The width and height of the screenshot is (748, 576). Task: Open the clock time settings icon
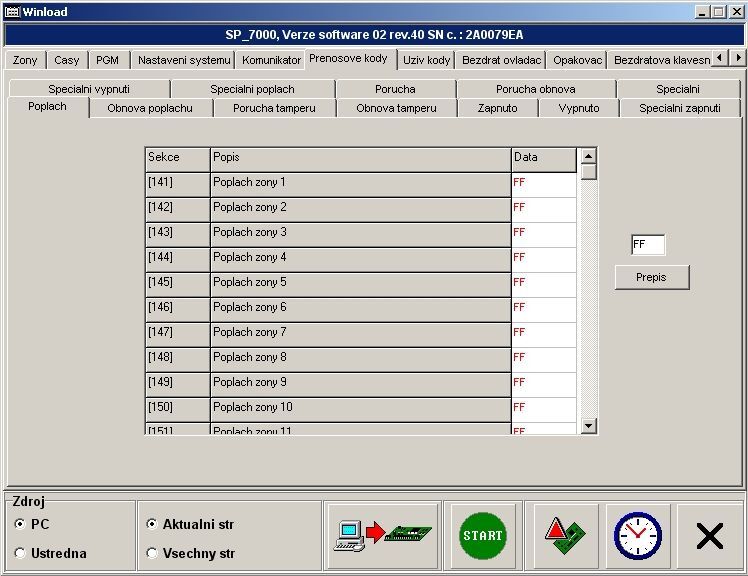coord(638,536)
